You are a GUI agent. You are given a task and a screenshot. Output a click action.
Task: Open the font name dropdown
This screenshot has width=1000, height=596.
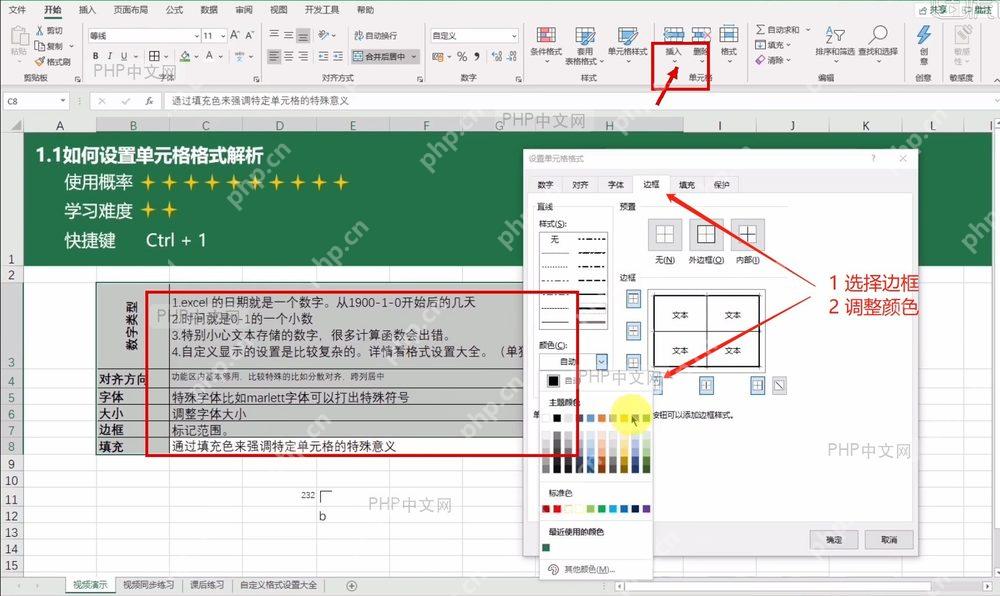[x=196, y=36]
